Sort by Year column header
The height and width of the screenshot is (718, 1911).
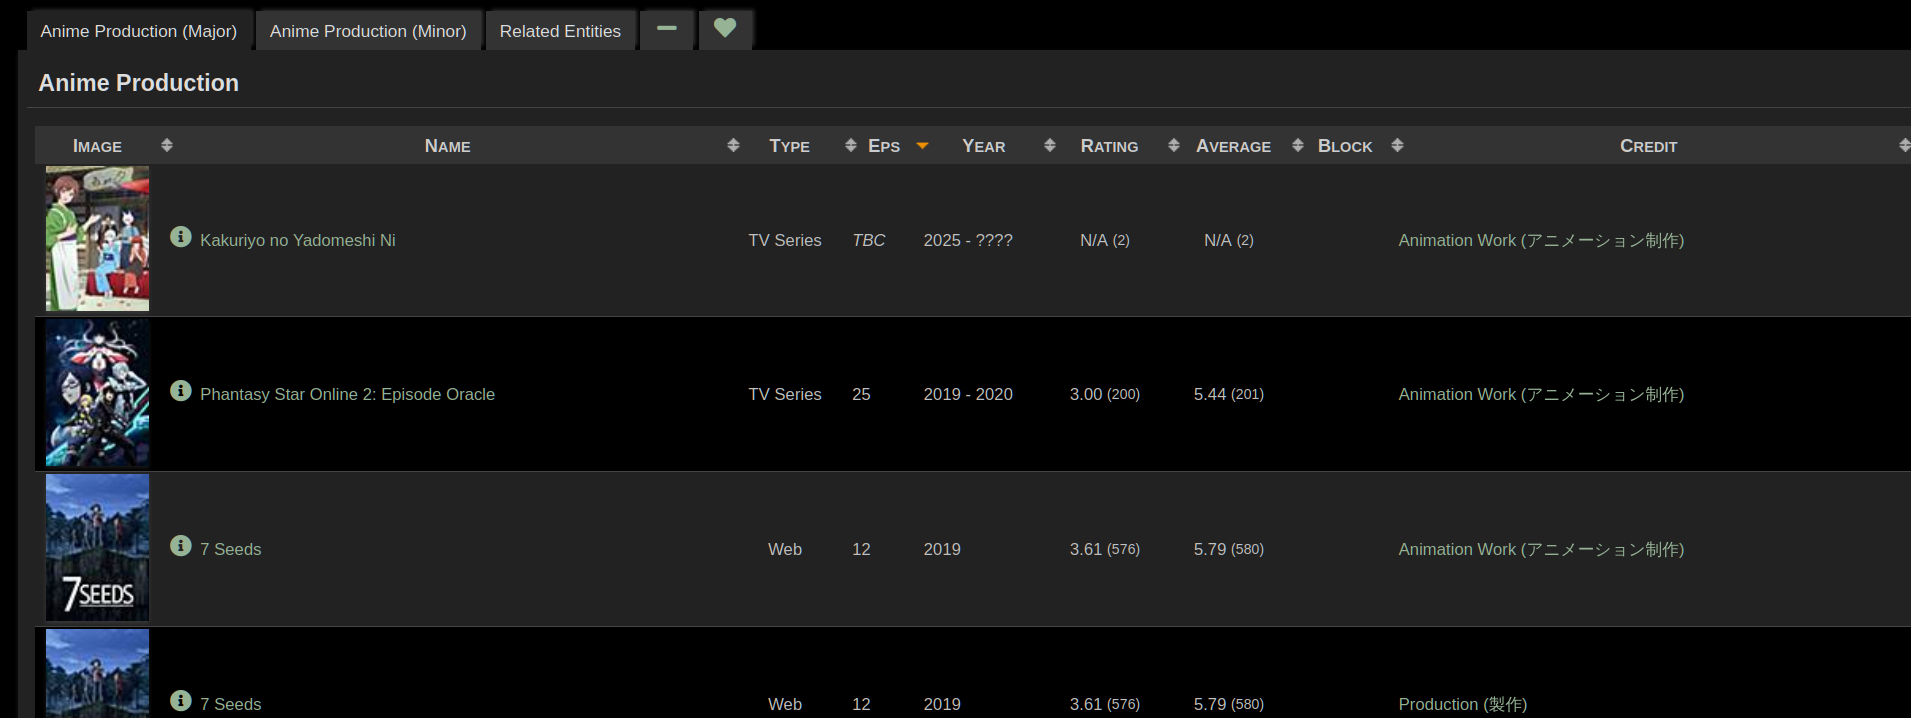983,146
